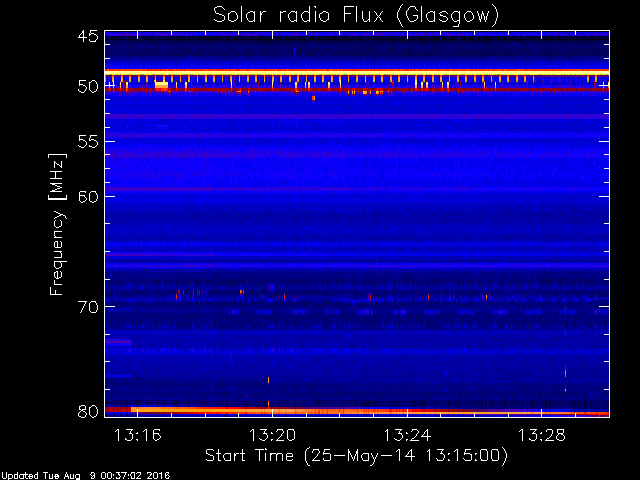
Task: Click the 13:24 time axis label
Action: [407, 436]
